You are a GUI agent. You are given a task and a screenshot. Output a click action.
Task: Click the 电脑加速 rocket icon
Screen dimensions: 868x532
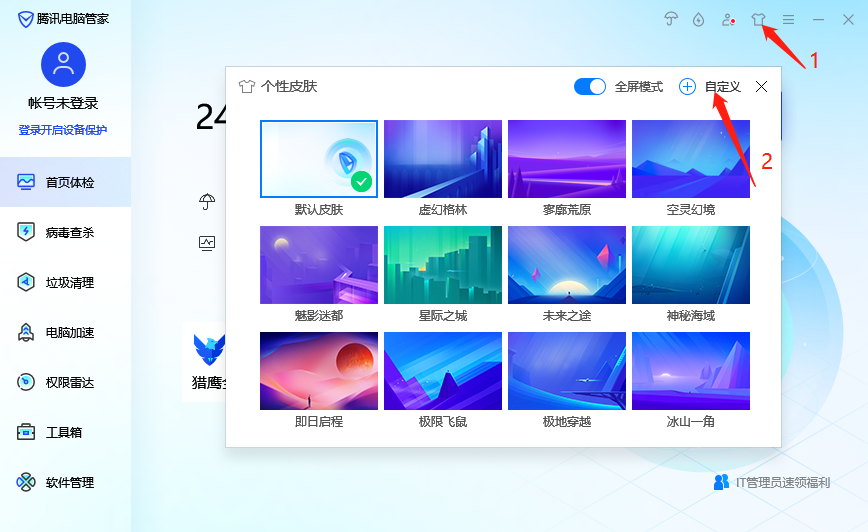[x=26, y=332]
